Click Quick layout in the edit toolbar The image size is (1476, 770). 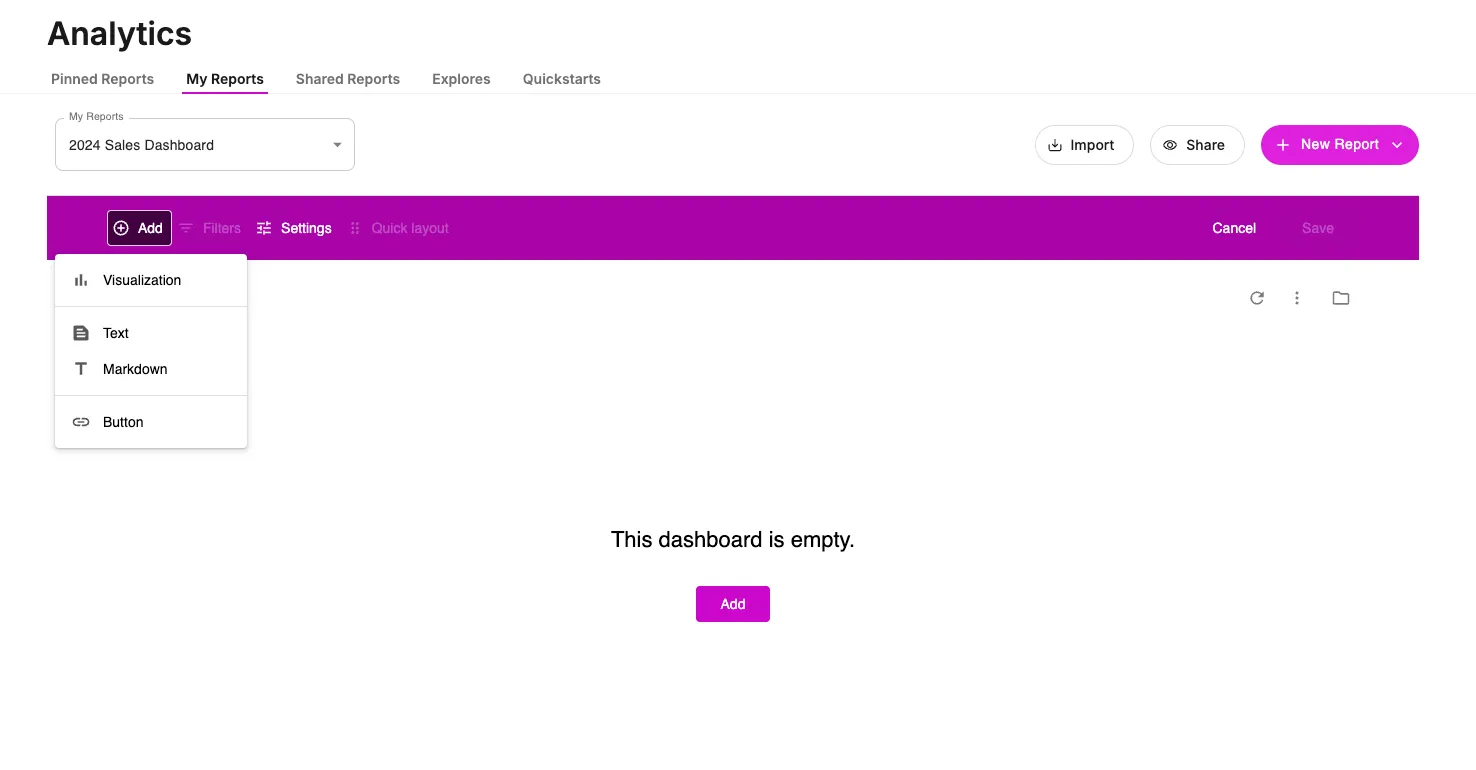point(399,228)
